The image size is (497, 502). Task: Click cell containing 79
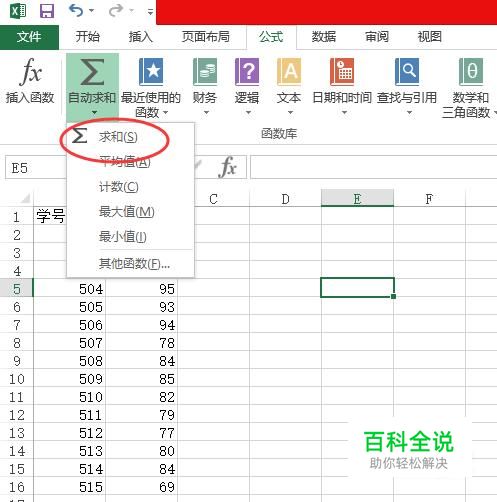pos(141,415)
